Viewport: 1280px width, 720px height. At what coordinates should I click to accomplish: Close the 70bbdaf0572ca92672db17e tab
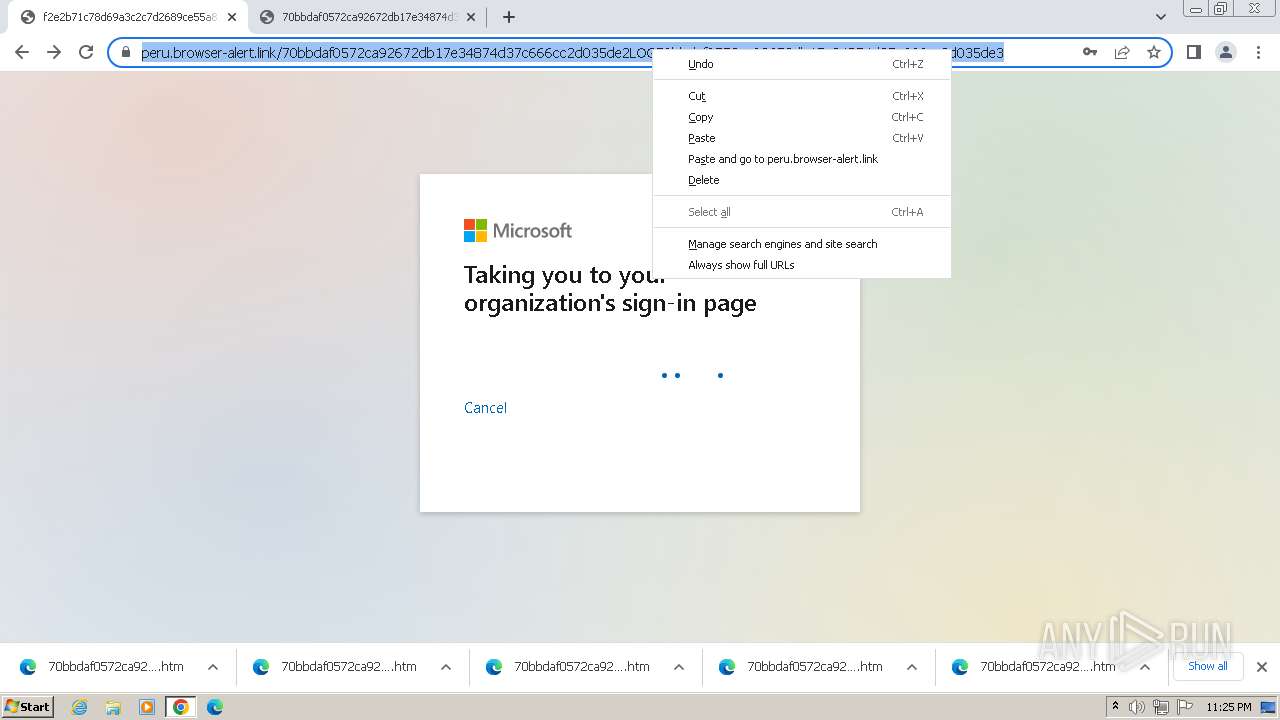click(471, 17)
